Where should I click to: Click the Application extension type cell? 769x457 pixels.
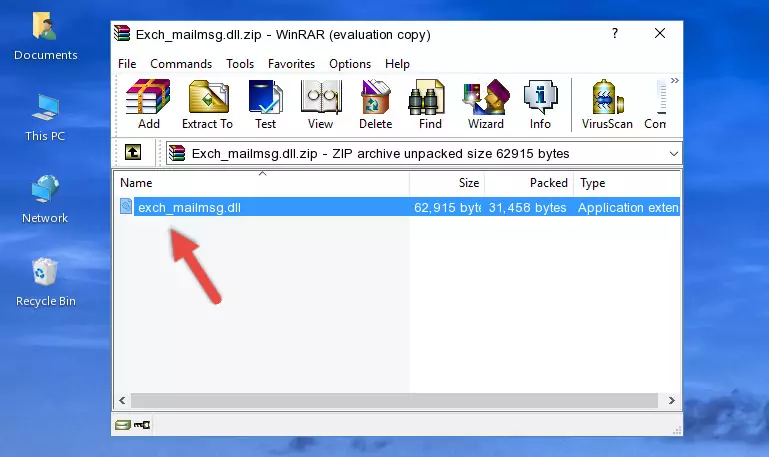point(628,207)
